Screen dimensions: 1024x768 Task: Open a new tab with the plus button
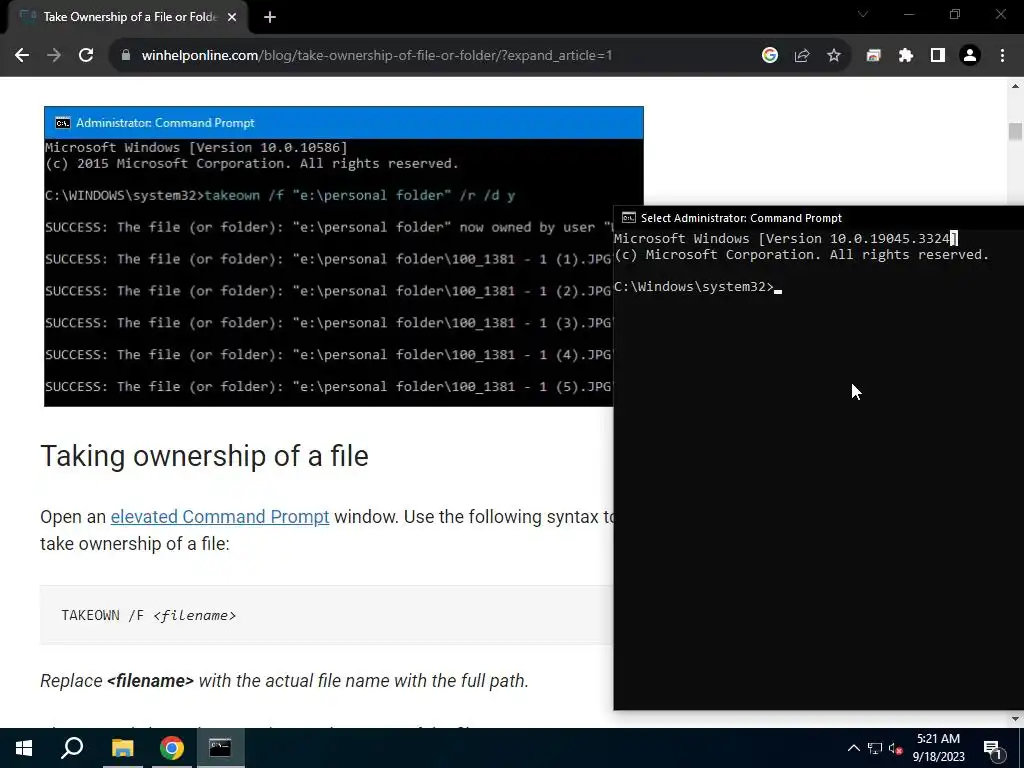tap(270, 18)
